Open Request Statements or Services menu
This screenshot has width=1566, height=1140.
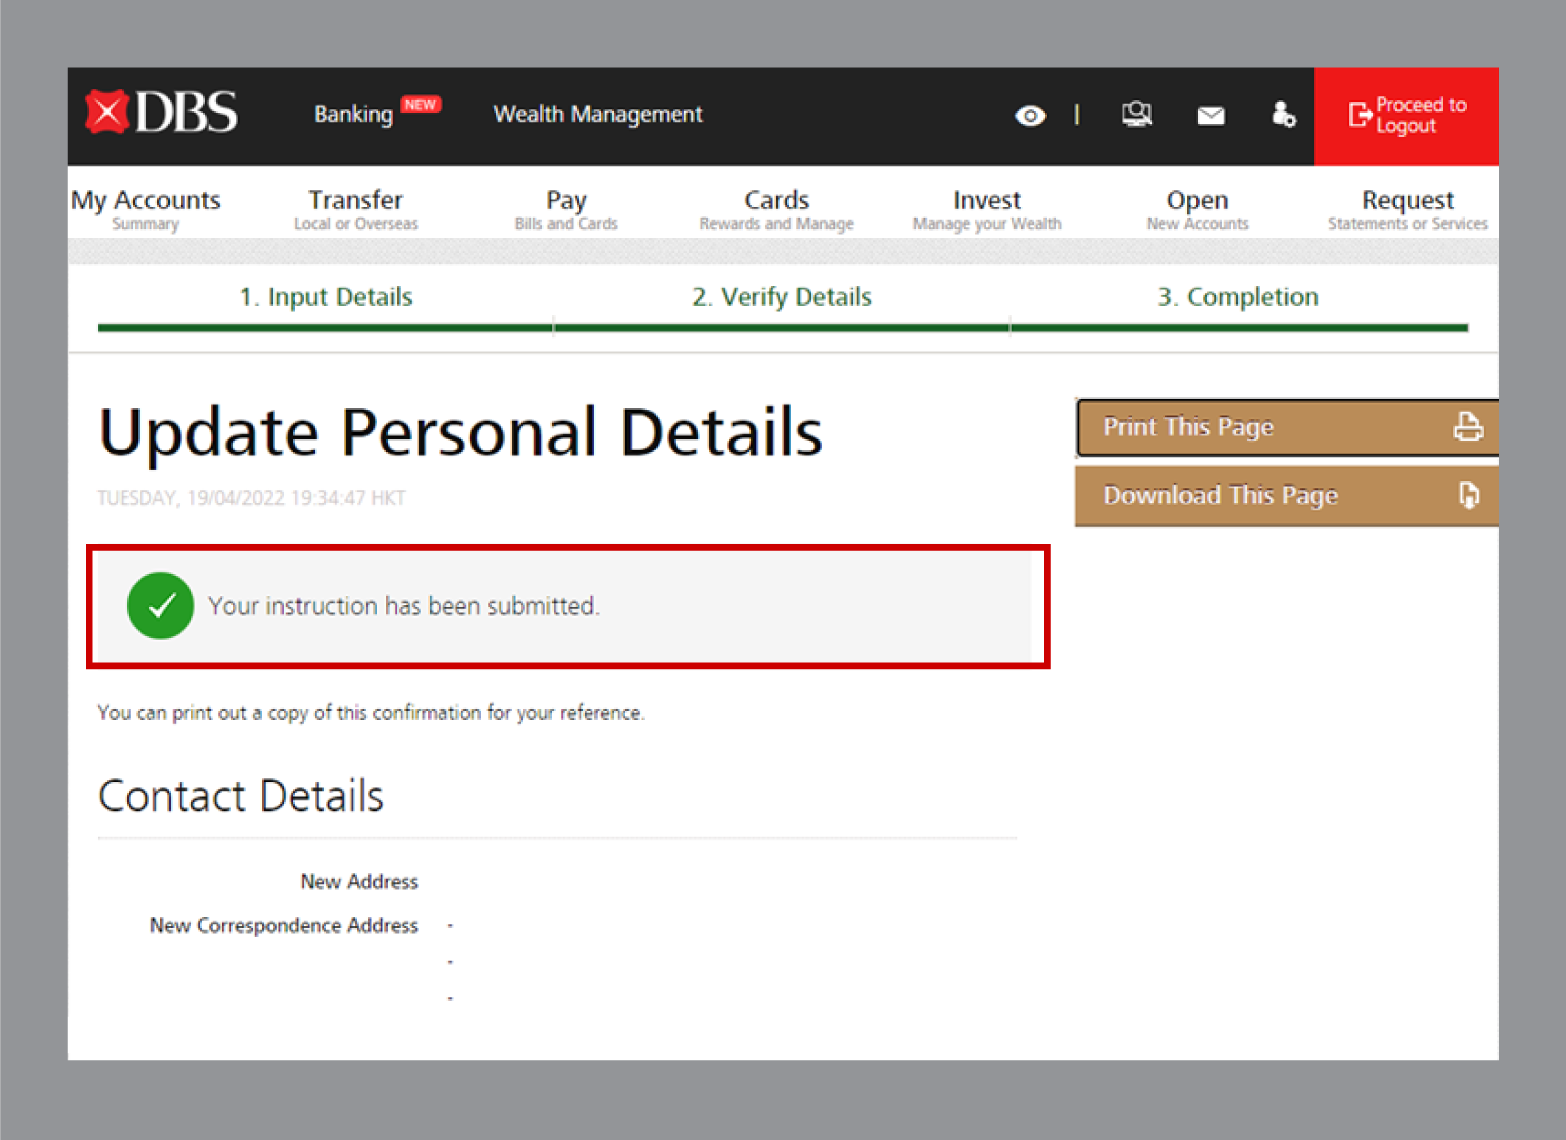tap(1407, 209)
